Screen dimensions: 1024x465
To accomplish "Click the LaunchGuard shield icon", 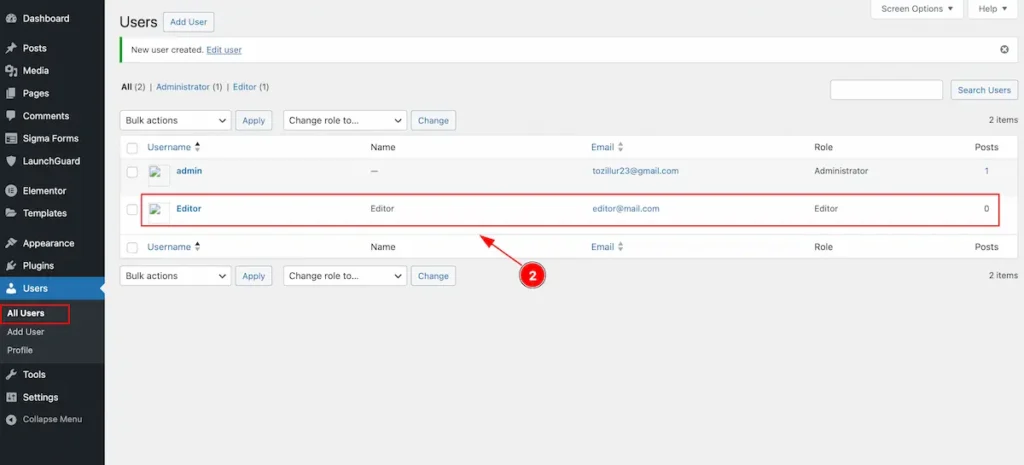I will coord(10,161).
